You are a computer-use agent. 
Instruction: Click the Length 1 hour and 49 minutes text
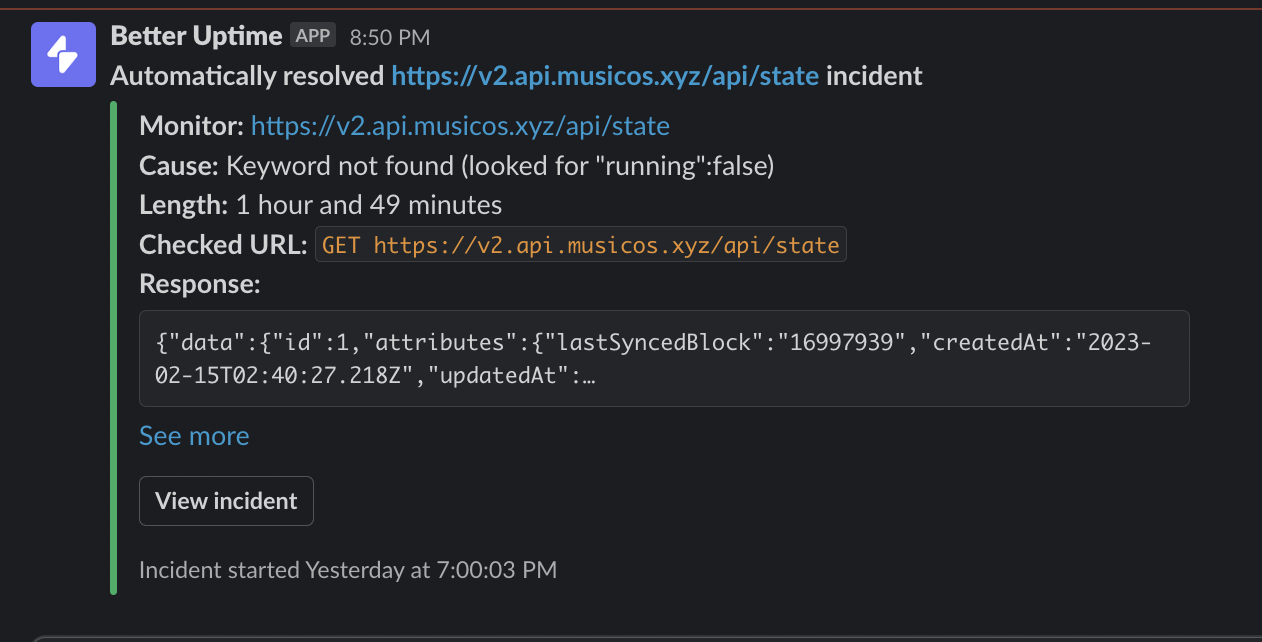coord(320,206)
